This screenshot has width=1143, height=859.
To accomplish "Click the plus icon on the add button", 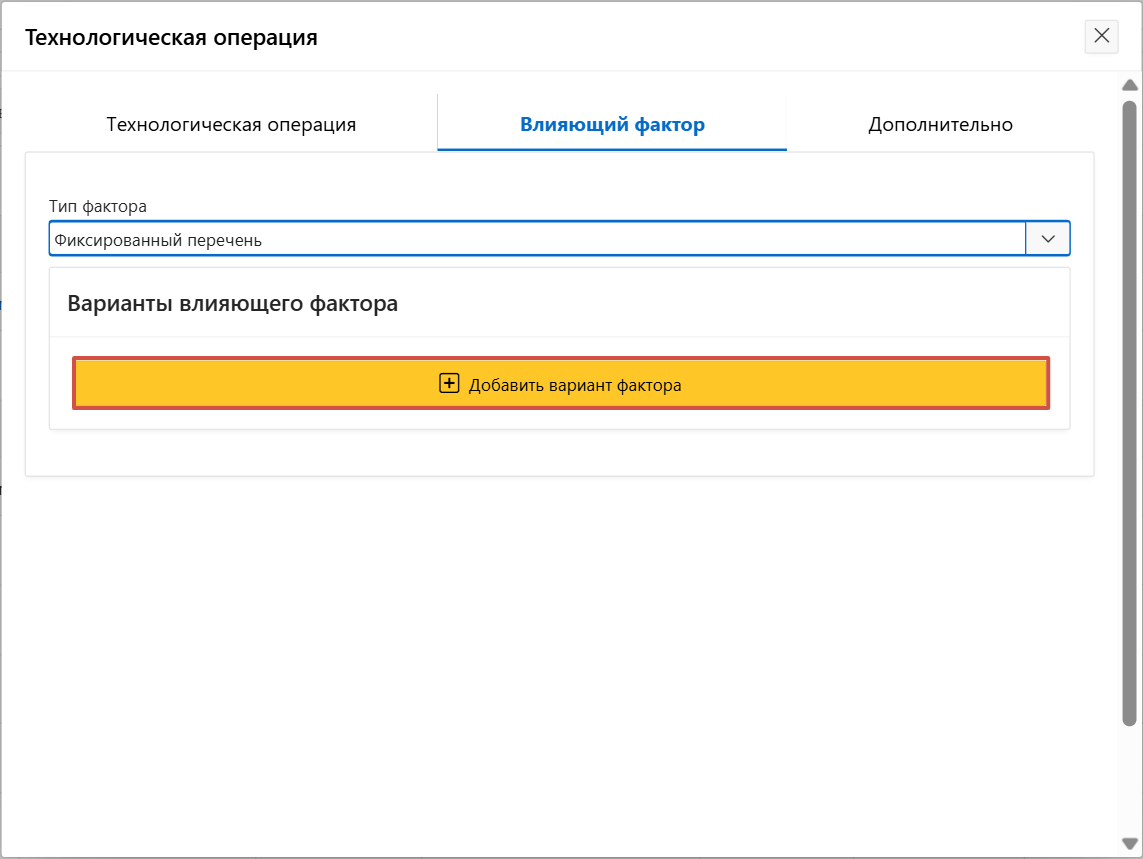I will point(449,384).
